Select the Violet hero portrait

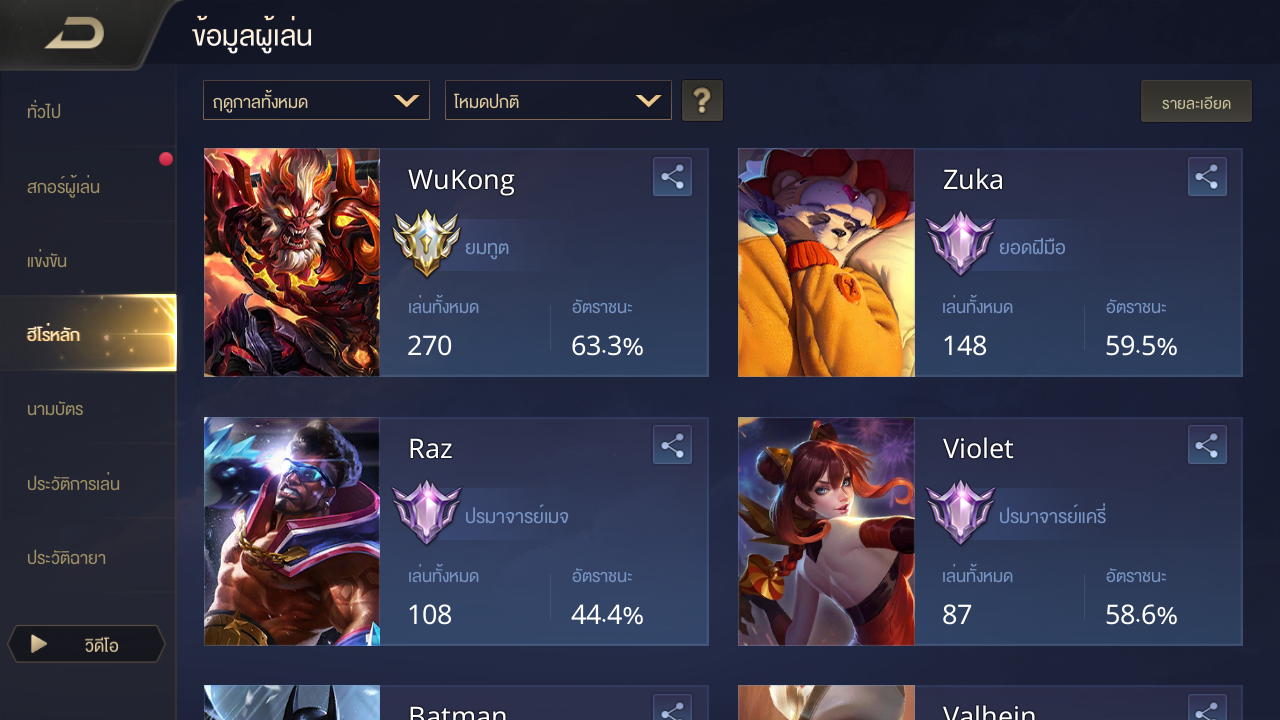click(x=826, y=531)
